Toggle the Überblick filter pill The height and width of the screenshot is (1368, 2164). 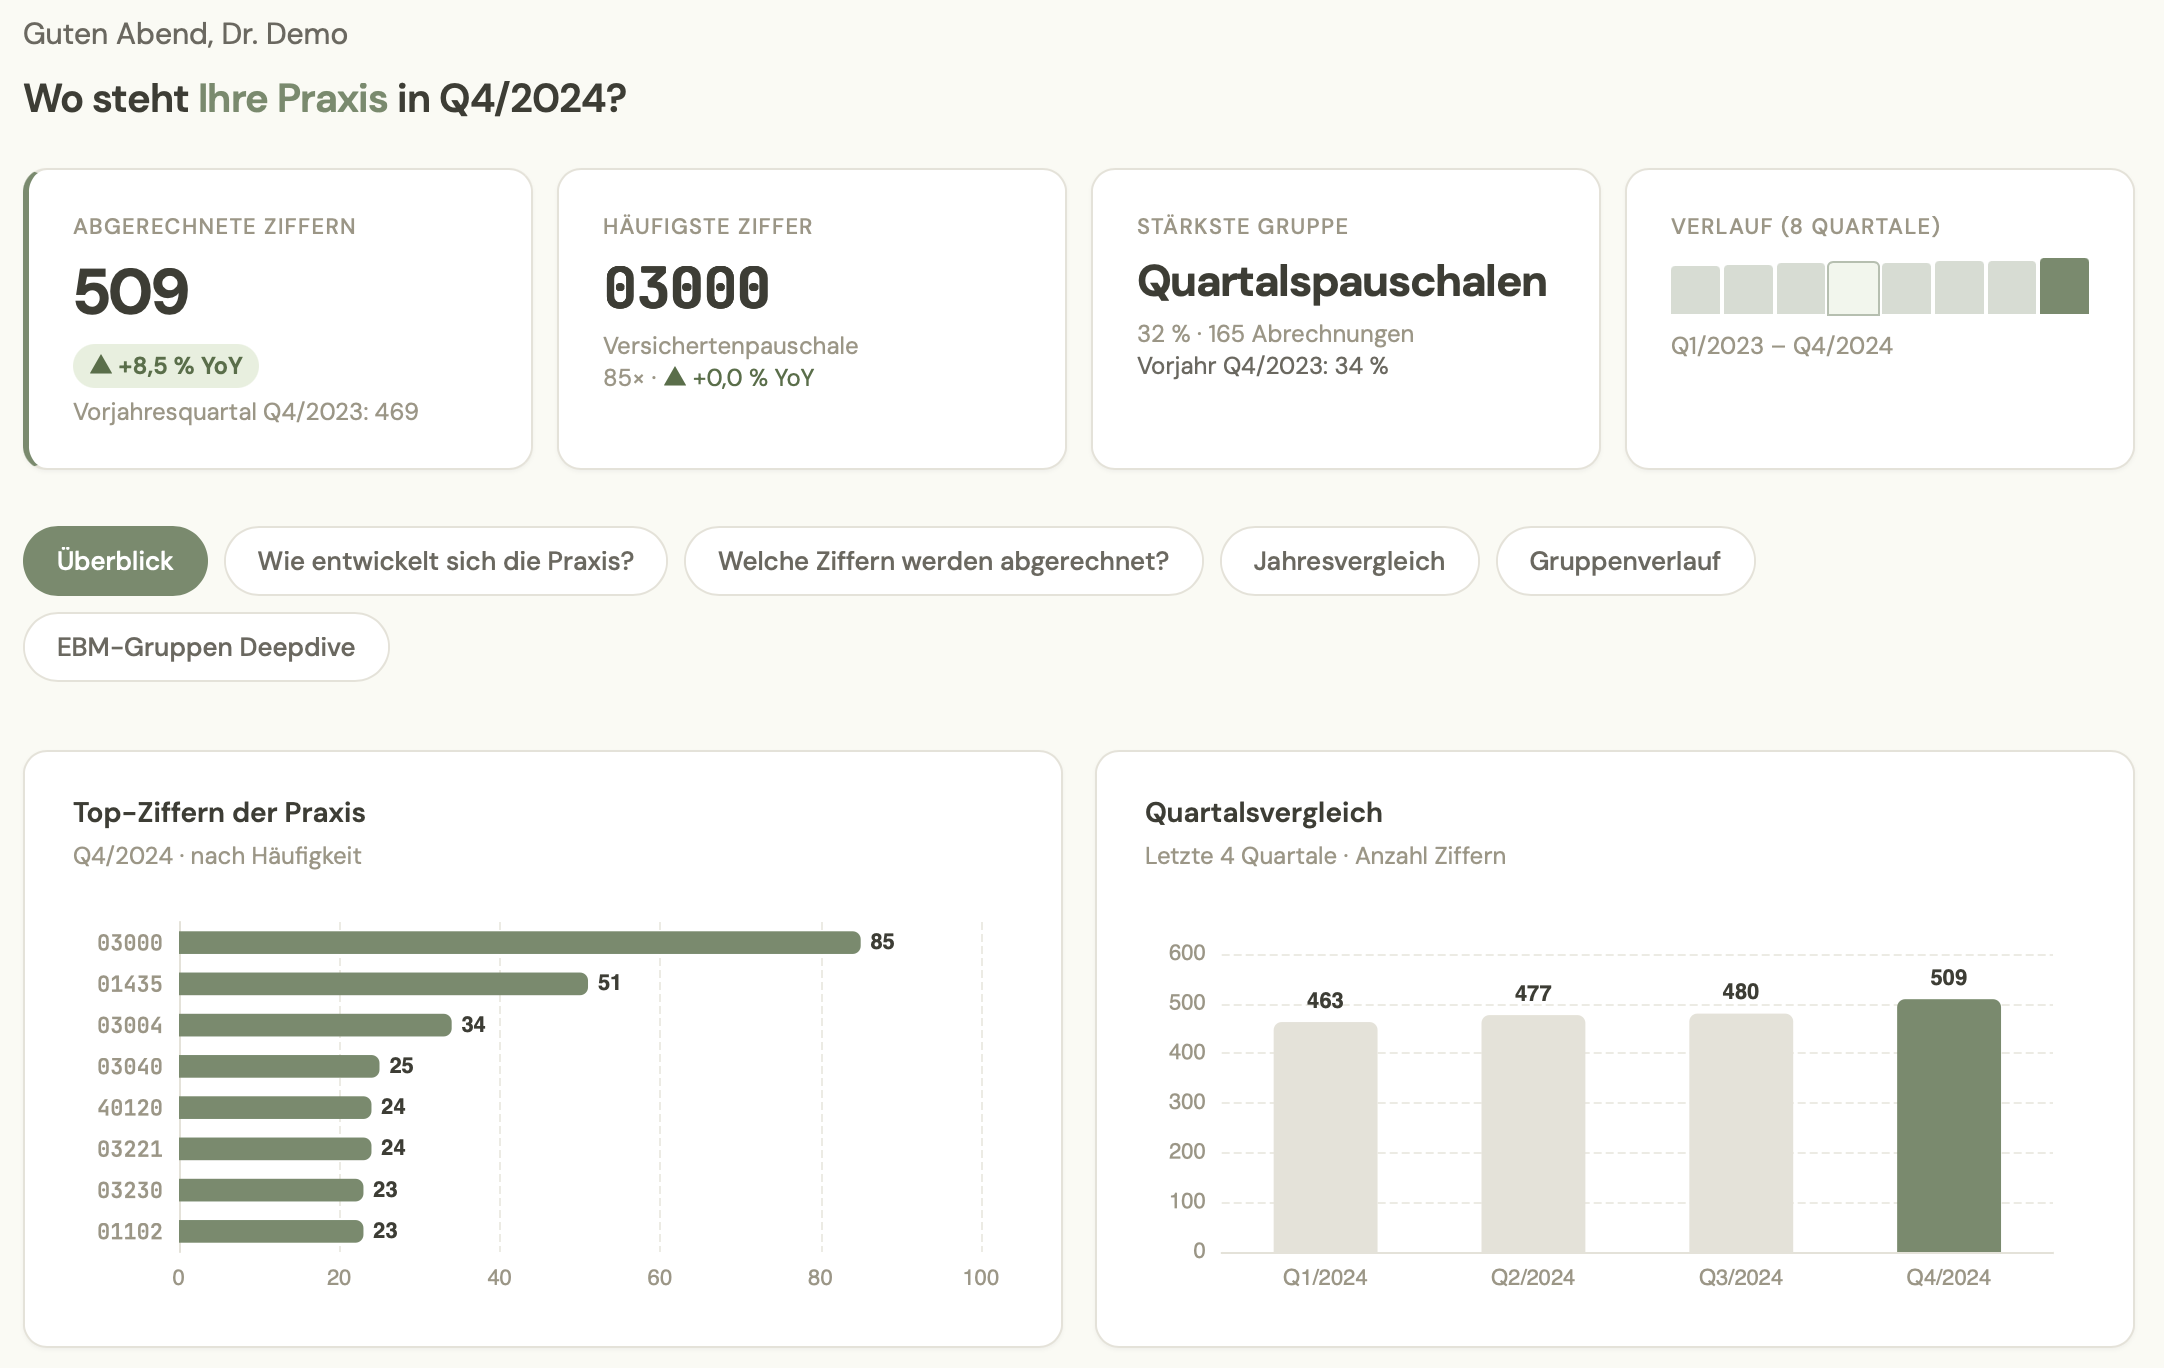coord(114,561)
